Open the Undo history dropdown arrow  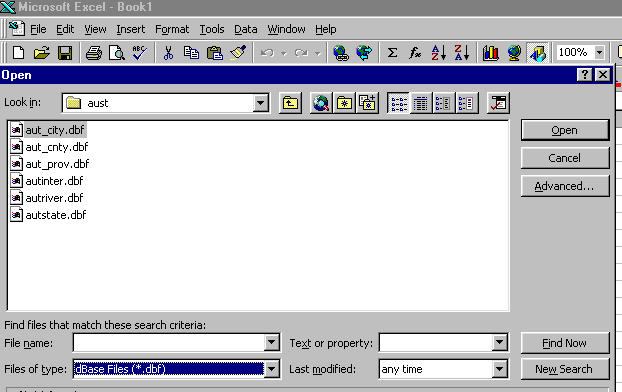tap(284, 53)
